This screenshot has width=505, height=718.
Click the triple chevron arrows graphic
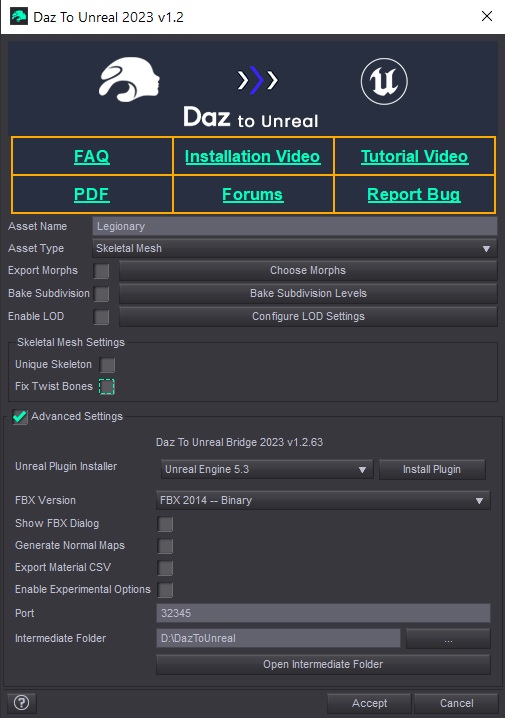click(257, 80)
